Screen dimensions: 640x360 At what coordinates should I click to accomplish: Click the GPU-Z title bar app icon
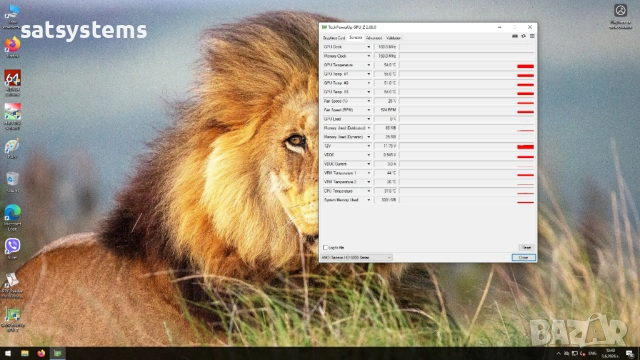(324, 27)
